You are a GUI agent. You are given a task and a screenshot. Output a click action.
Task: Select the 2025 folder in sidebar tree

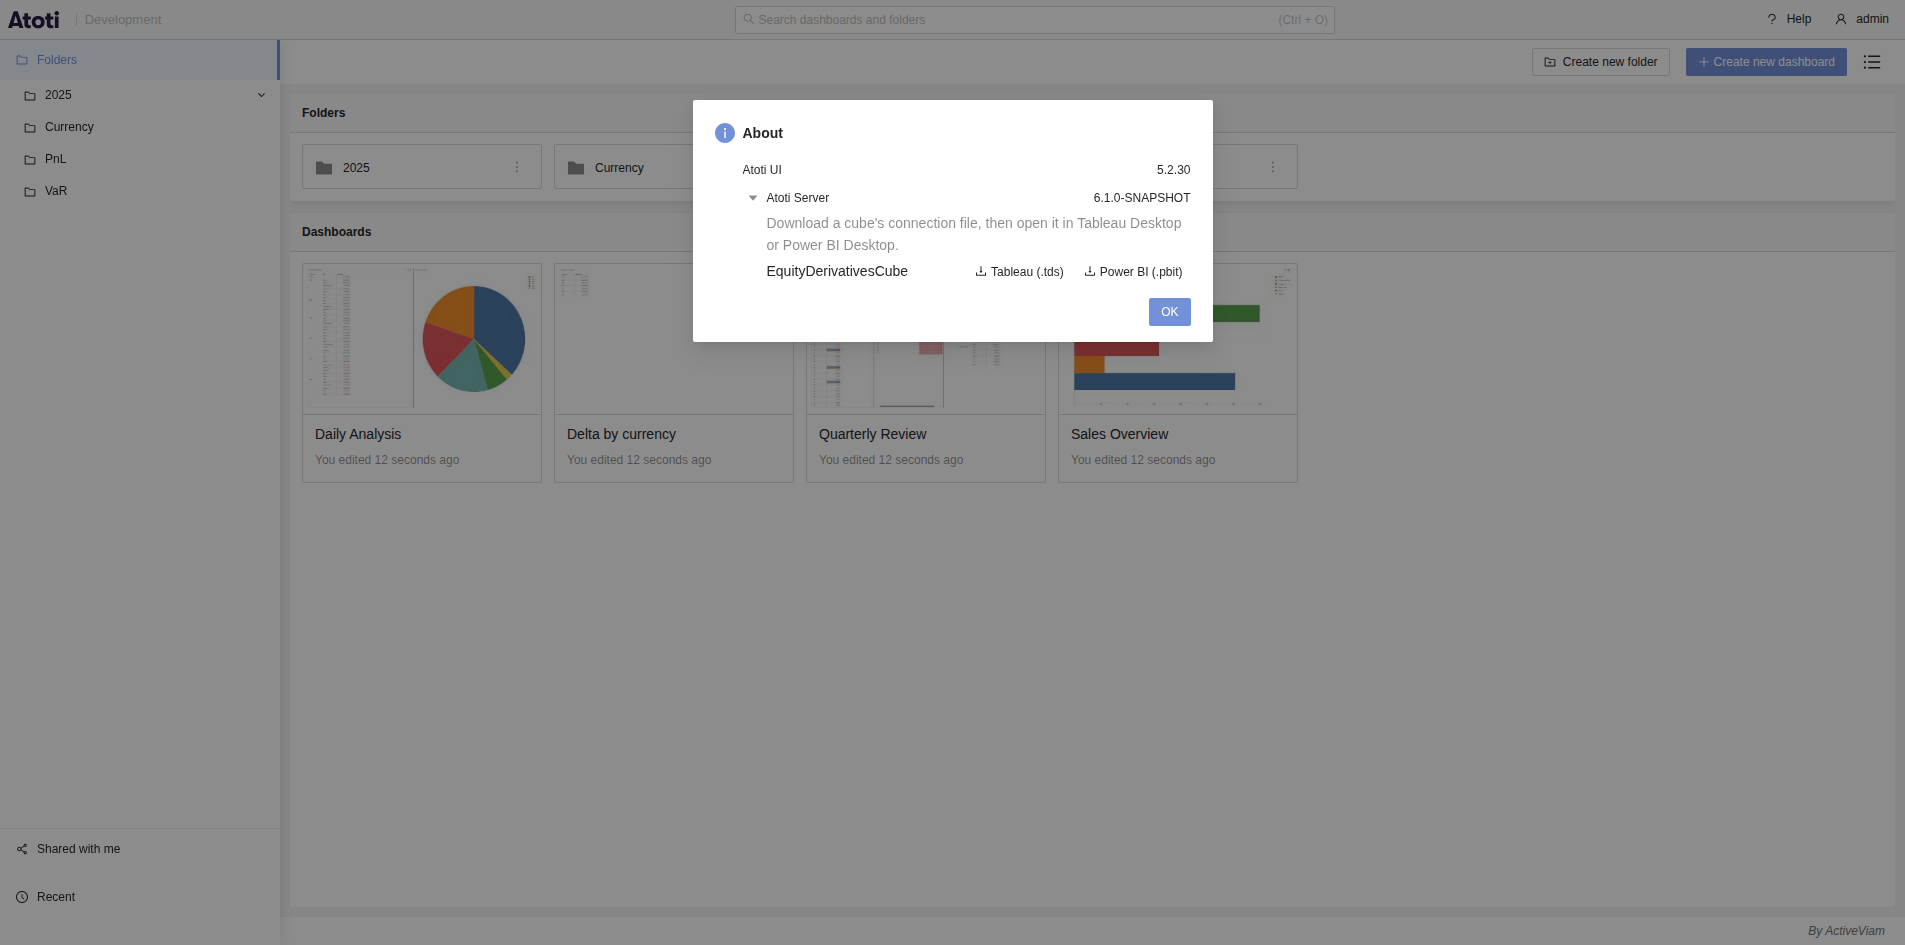click(x=140, y=95)
